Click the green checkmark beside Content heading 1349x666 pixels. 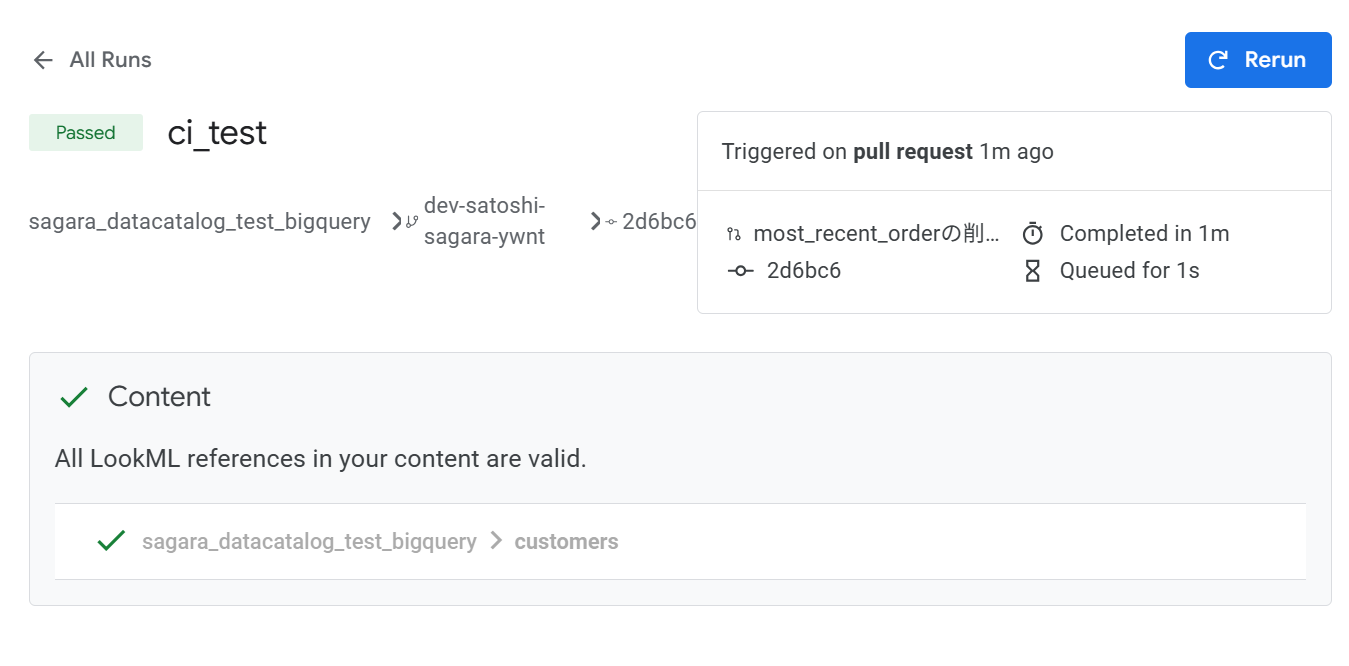(75, 397)
